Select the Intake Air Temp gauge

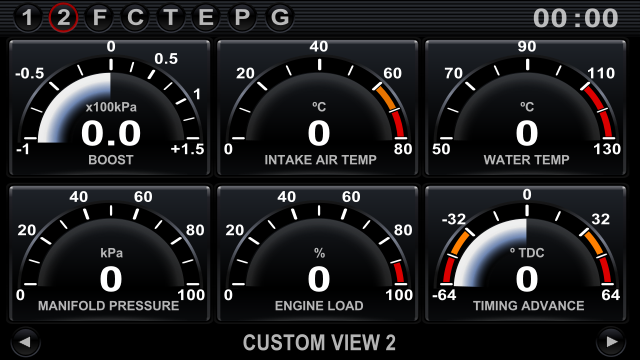(318, 108)
